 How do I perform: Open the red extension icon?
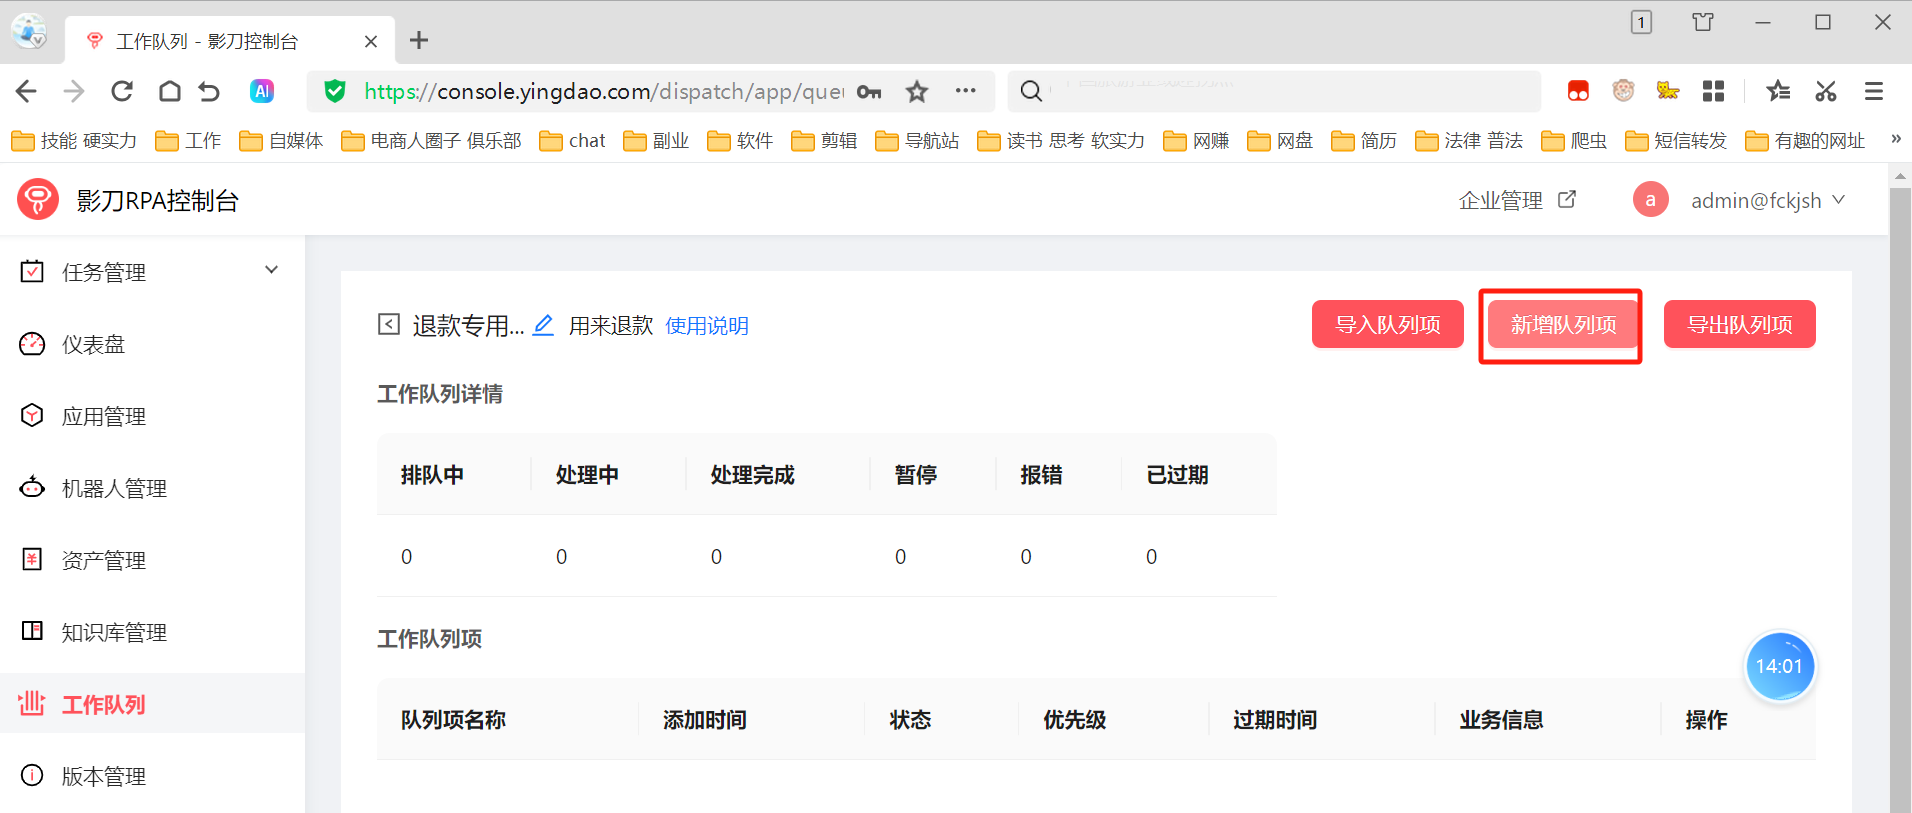1578,92
